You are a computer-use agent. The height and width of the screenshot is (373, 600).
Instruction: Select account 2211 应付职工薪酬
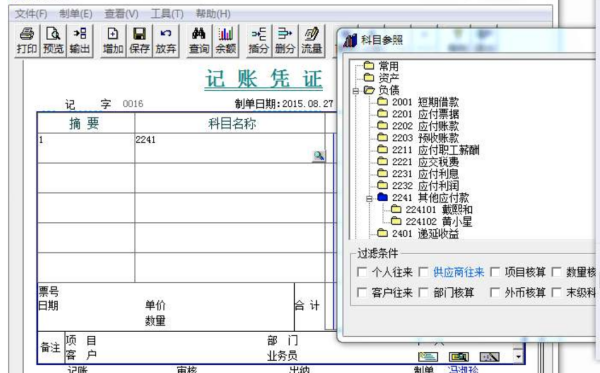click(x=428, y=150)
